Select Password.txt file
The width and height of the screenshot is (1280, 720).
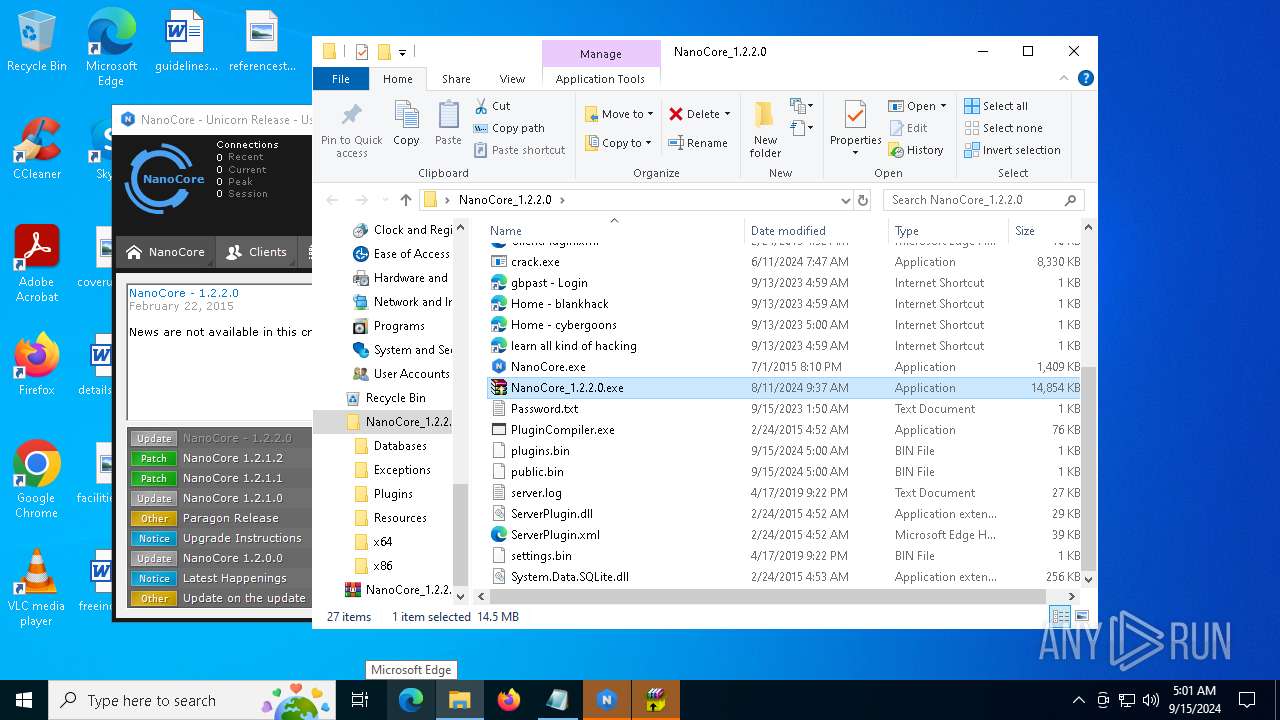pyautogui.click(x=544, y=409)
